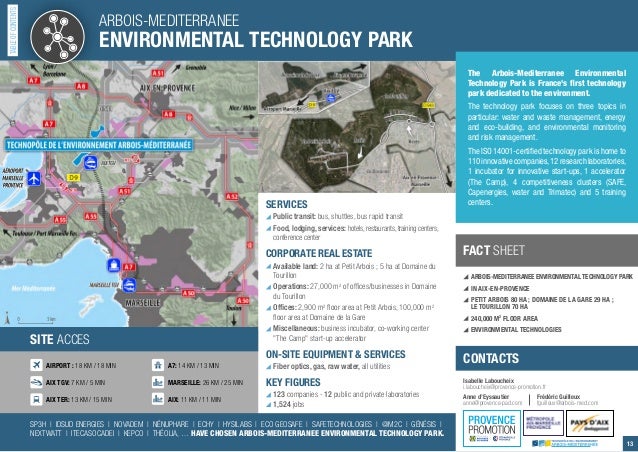Screen dimensions: 638x452
Task: Click the high-speed train icon beside AIX TGV
Action: pos(36,382)
